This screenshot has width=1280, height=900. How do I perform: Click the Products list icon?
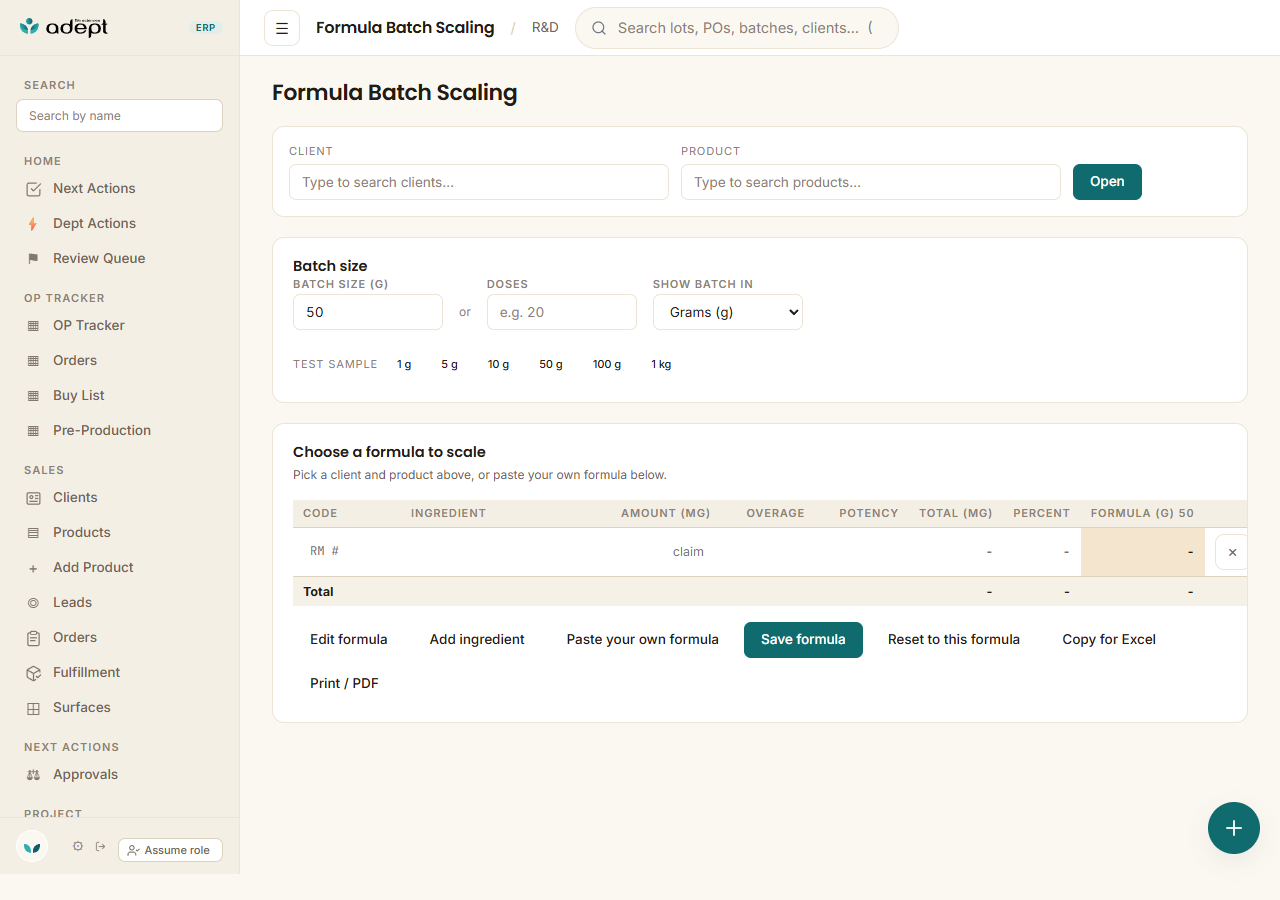pyautogui.click(x=33, y=533)
